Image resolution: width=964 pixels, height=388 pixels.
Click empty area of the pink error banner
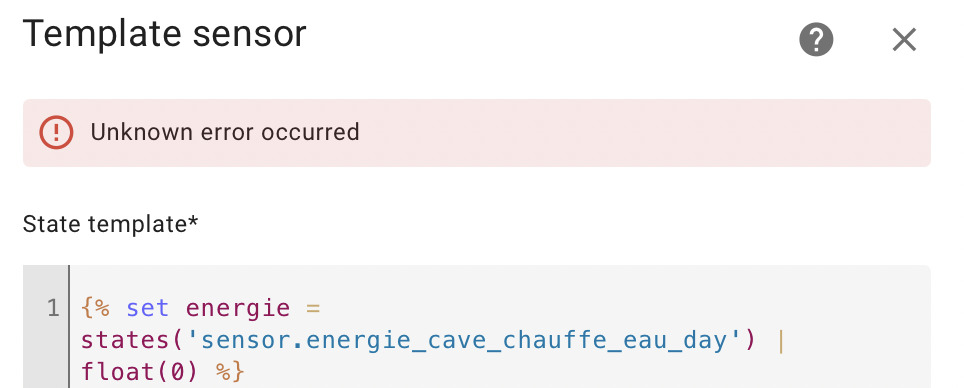646,133
